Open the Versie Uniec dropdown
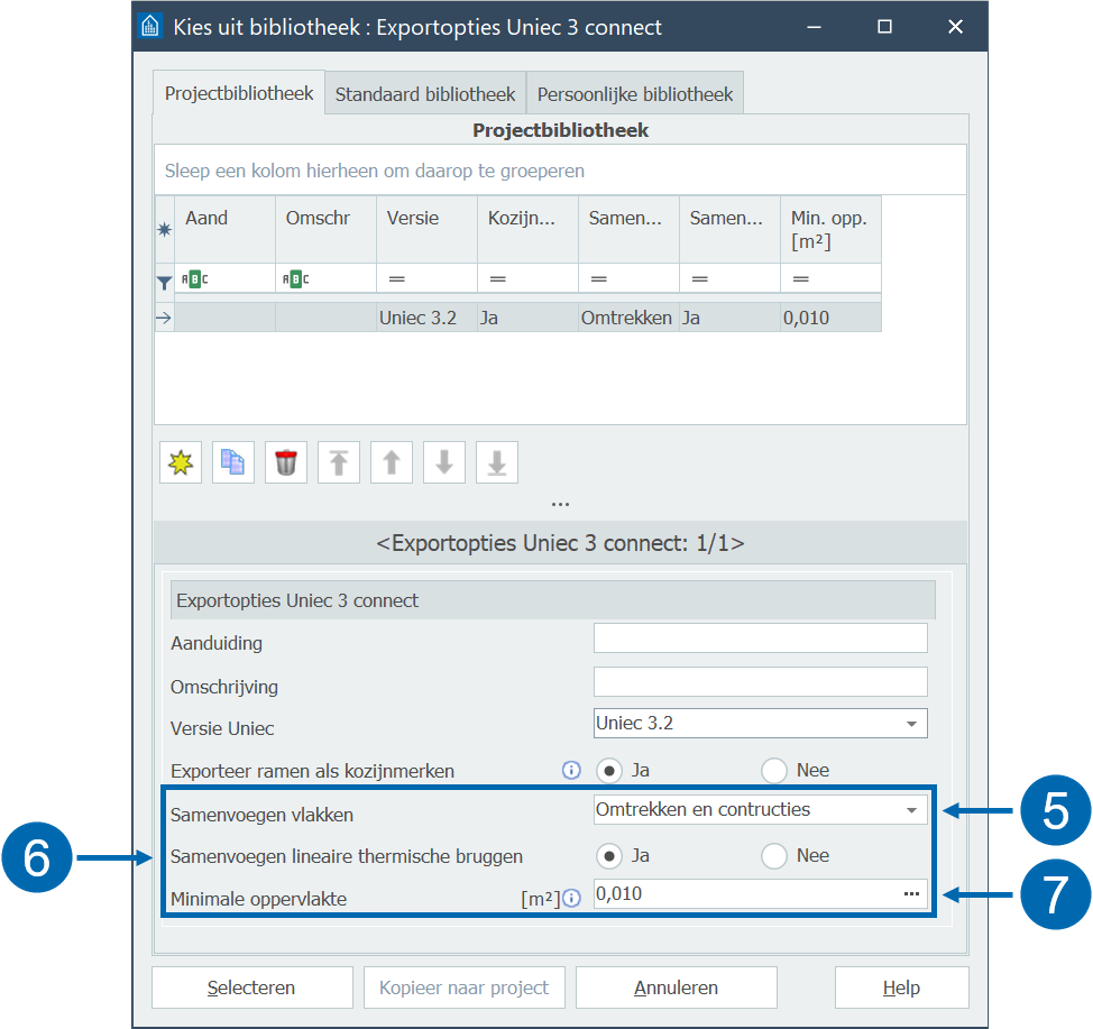Screen dimensions: 1093x1029 click(x=911, y=723)
